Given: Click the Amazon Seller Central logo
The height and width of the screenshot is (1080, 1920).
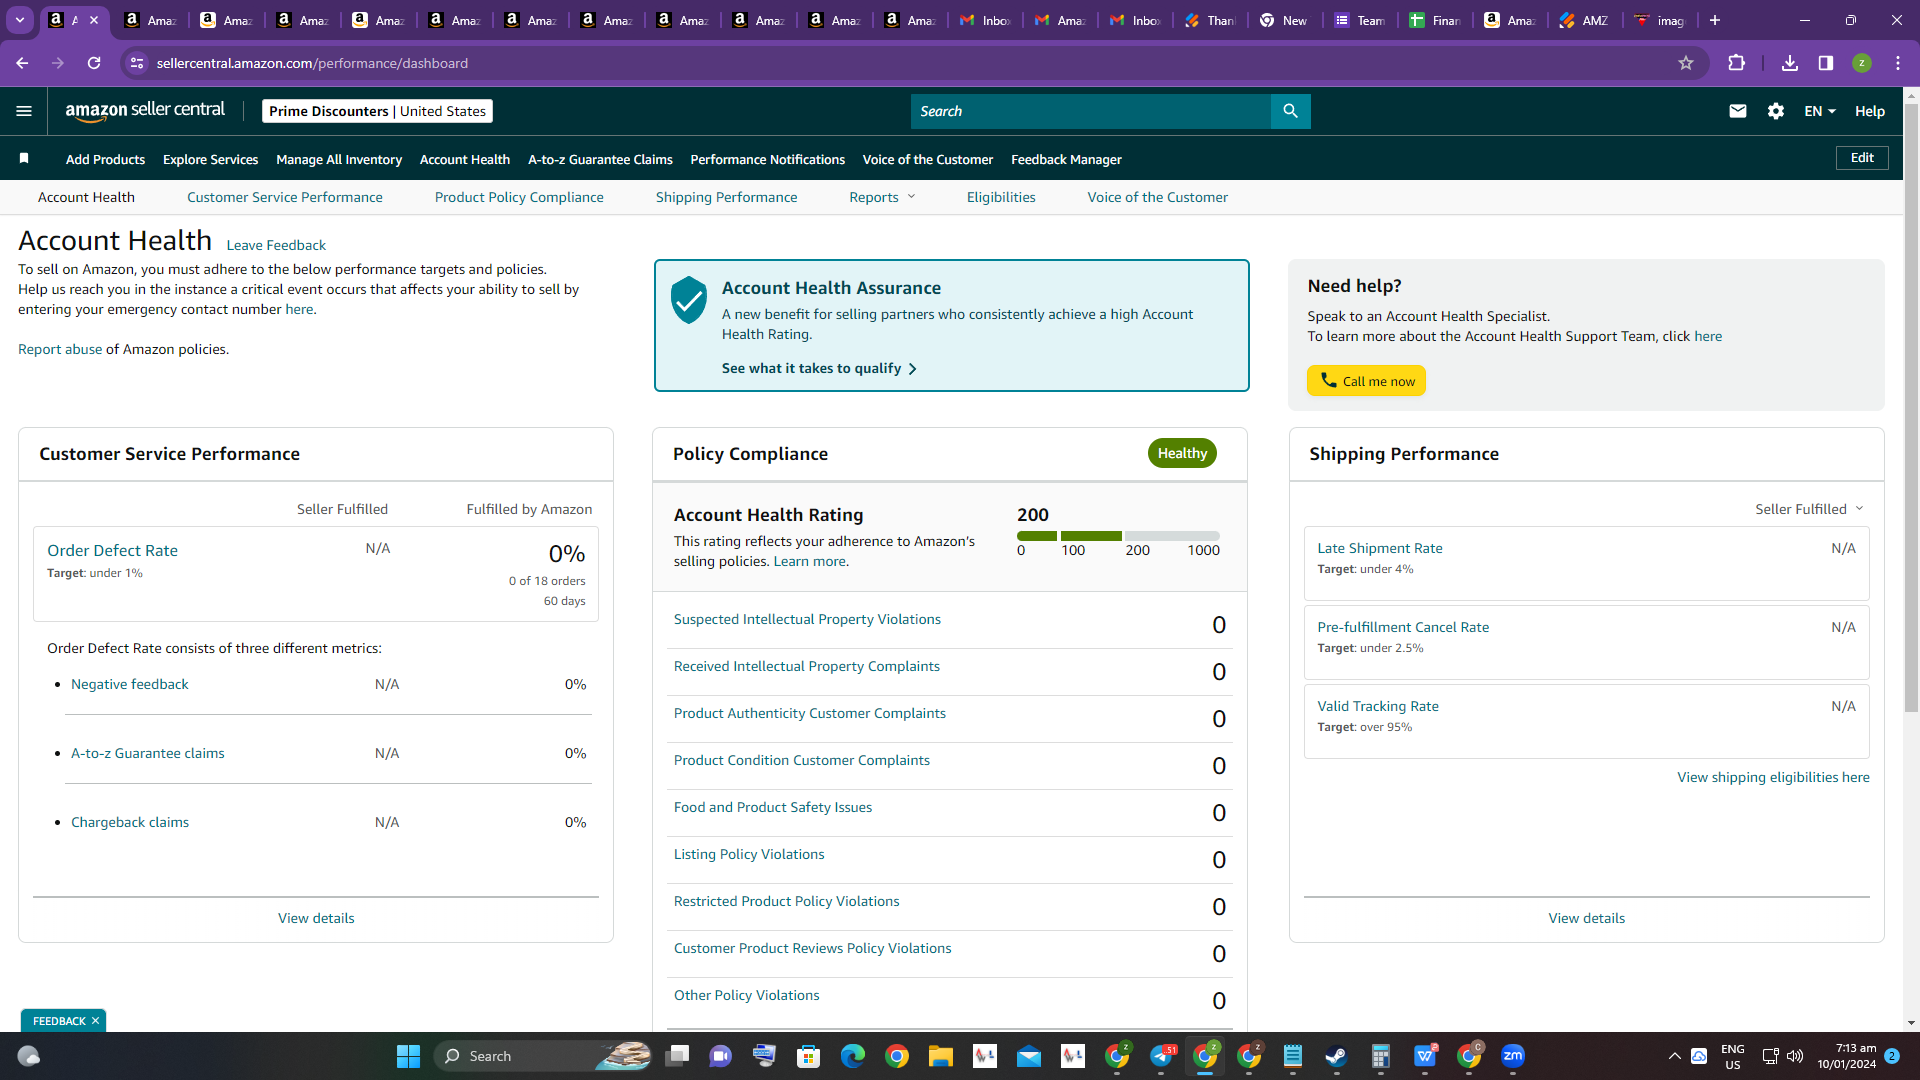Looking at the screenshot, I should point(145,111).
